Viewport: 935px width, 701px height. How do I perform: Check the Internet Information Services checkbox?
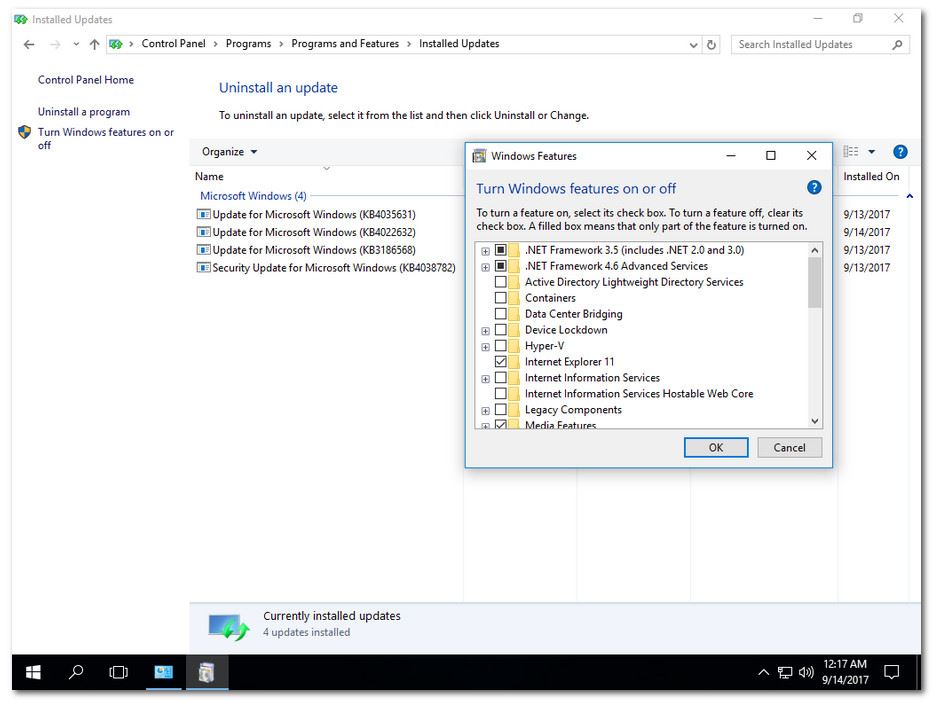coord(501,377)
